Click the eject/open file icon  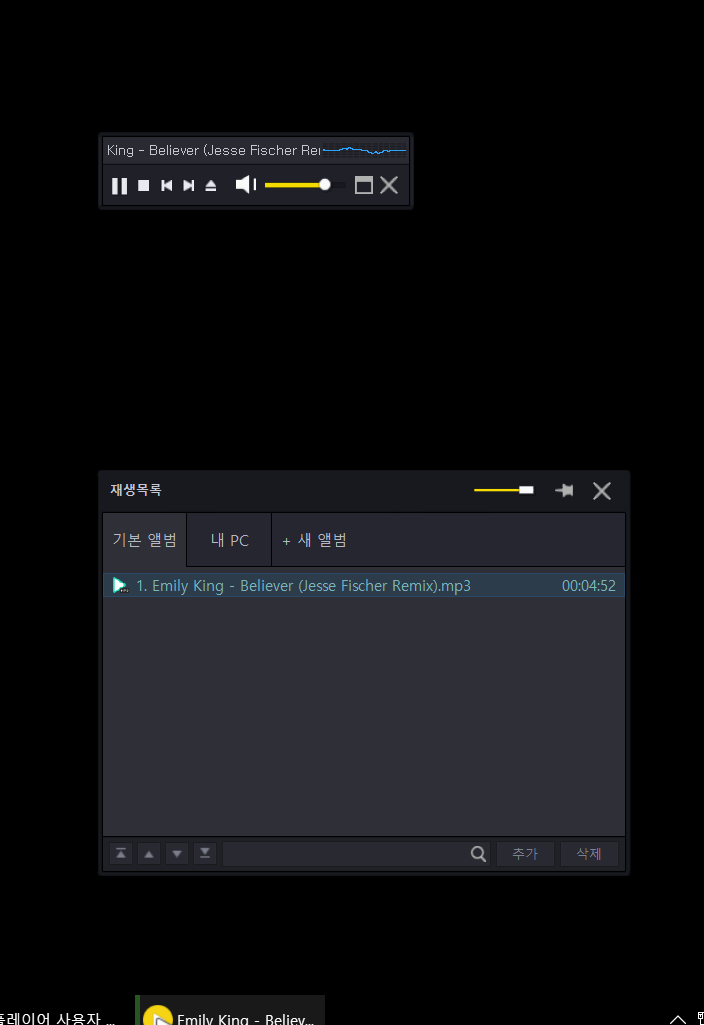point(210,186)
